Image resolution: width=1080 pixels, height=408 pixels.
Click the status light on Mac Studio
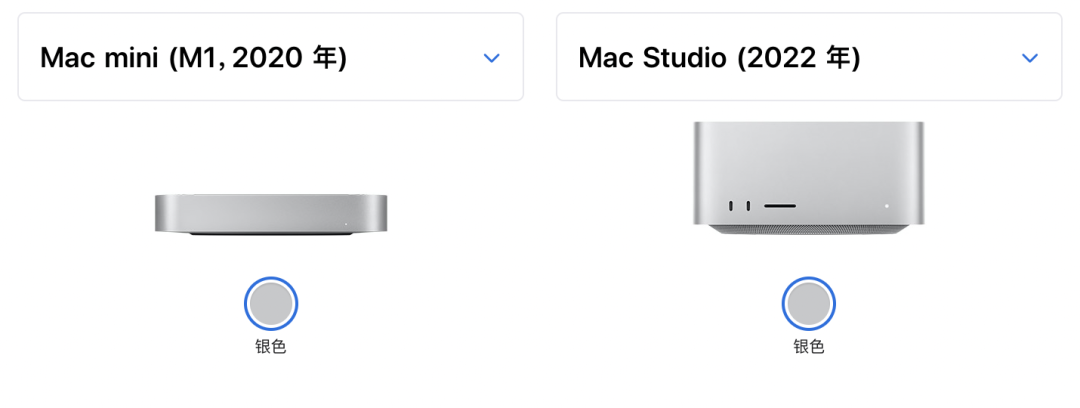coord(886,206)
